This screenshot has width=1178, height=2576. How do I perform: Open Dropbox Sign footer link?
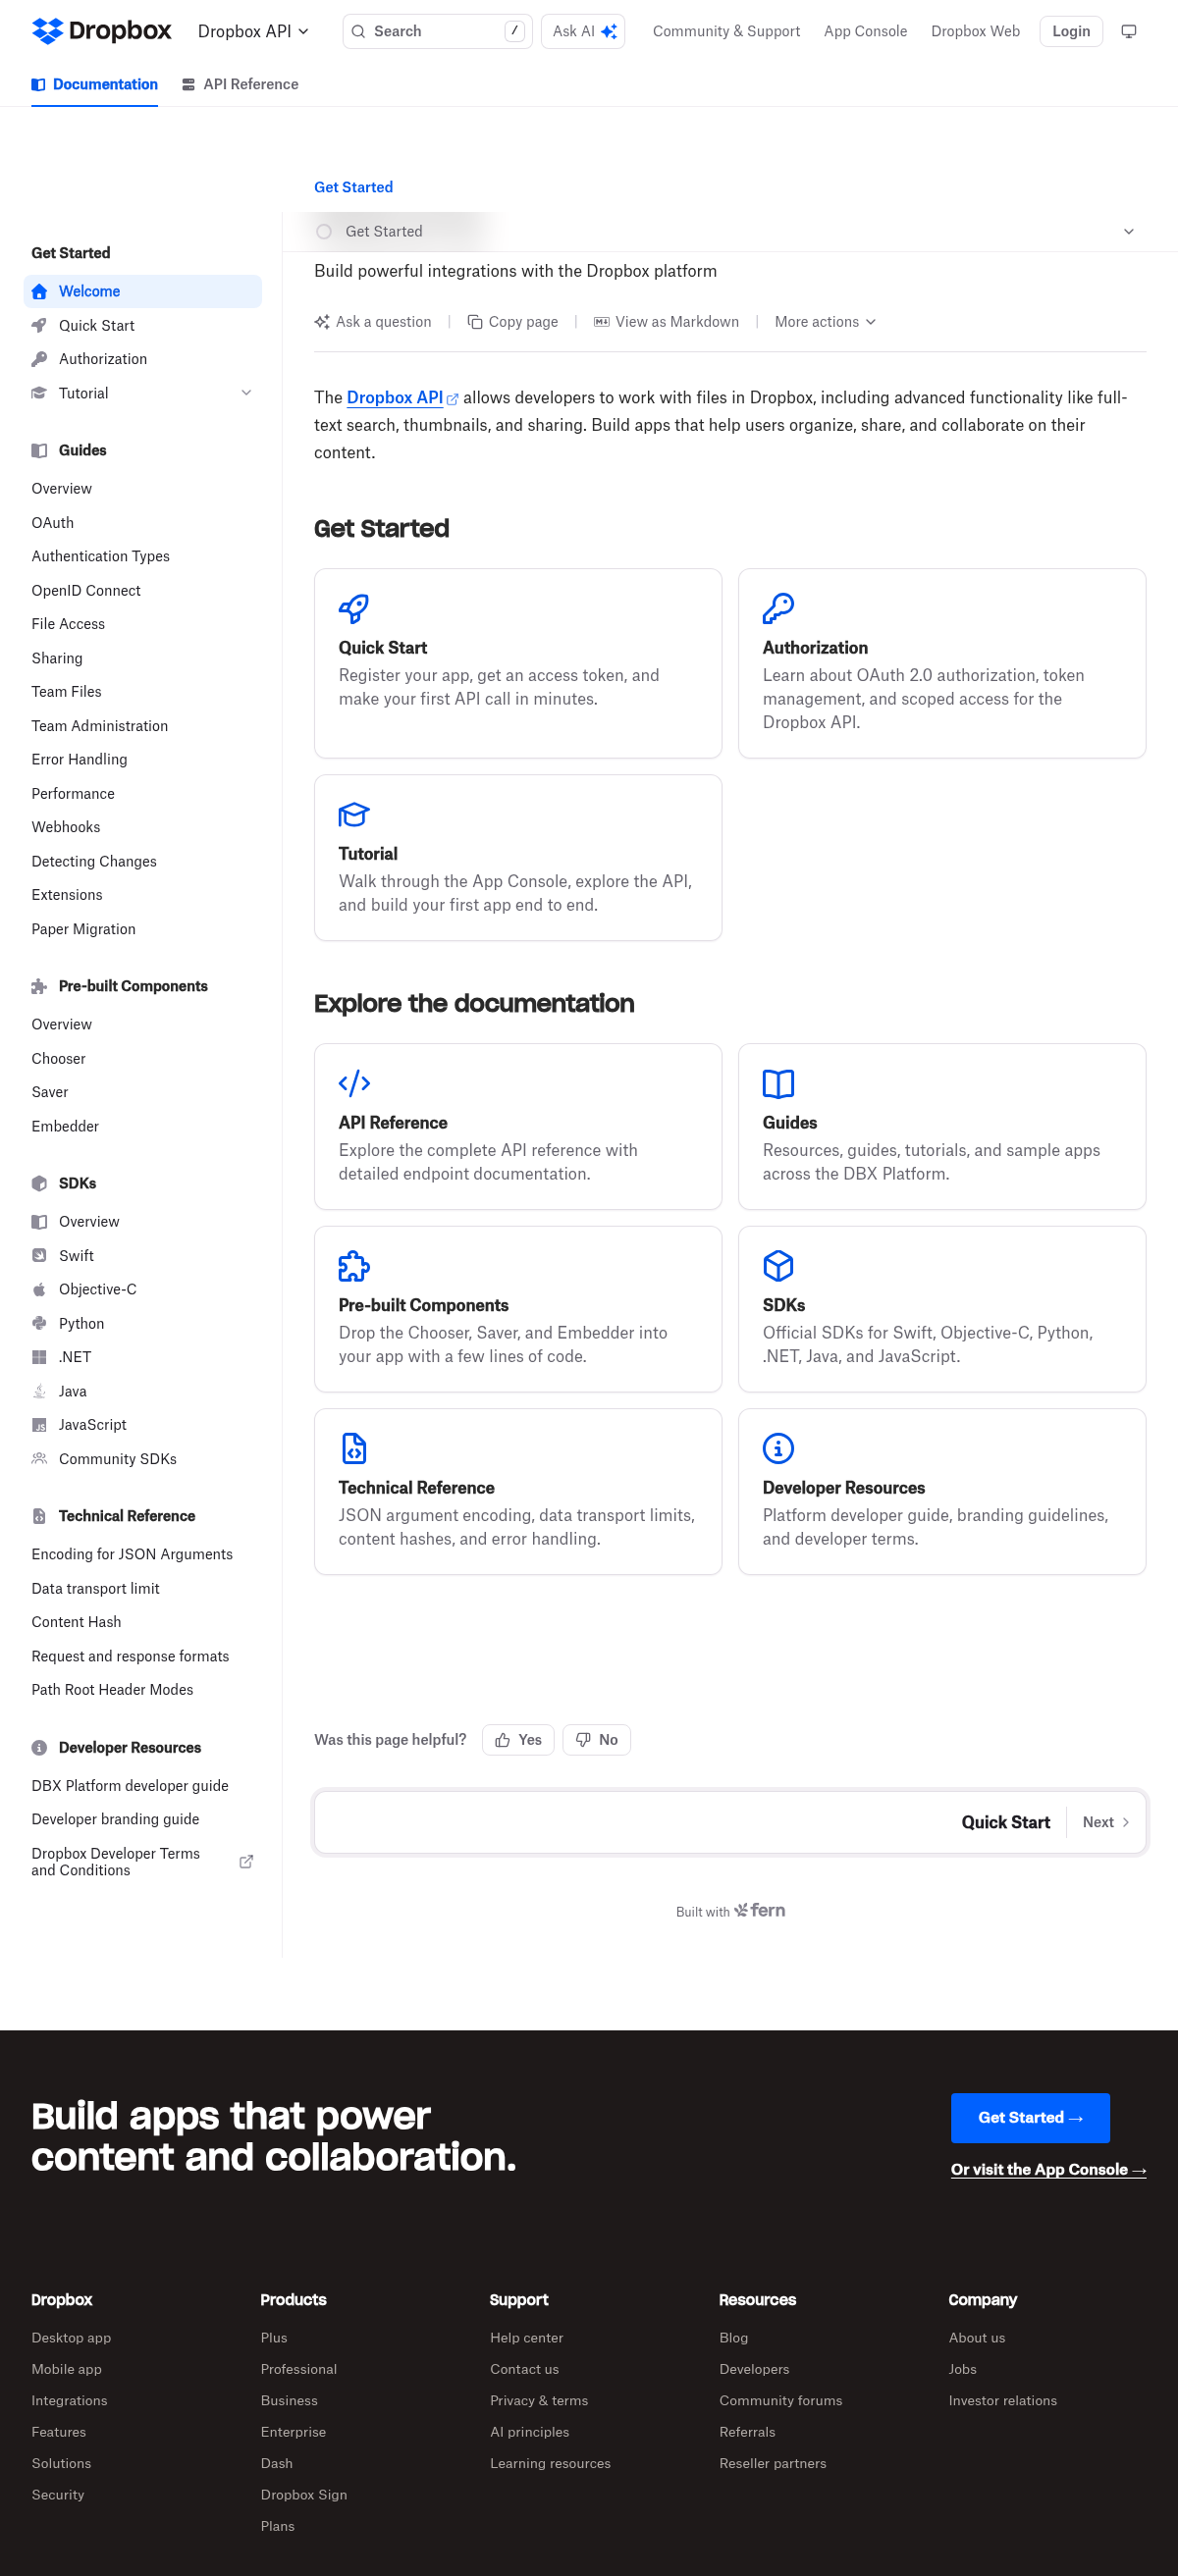pos(304,2495)
